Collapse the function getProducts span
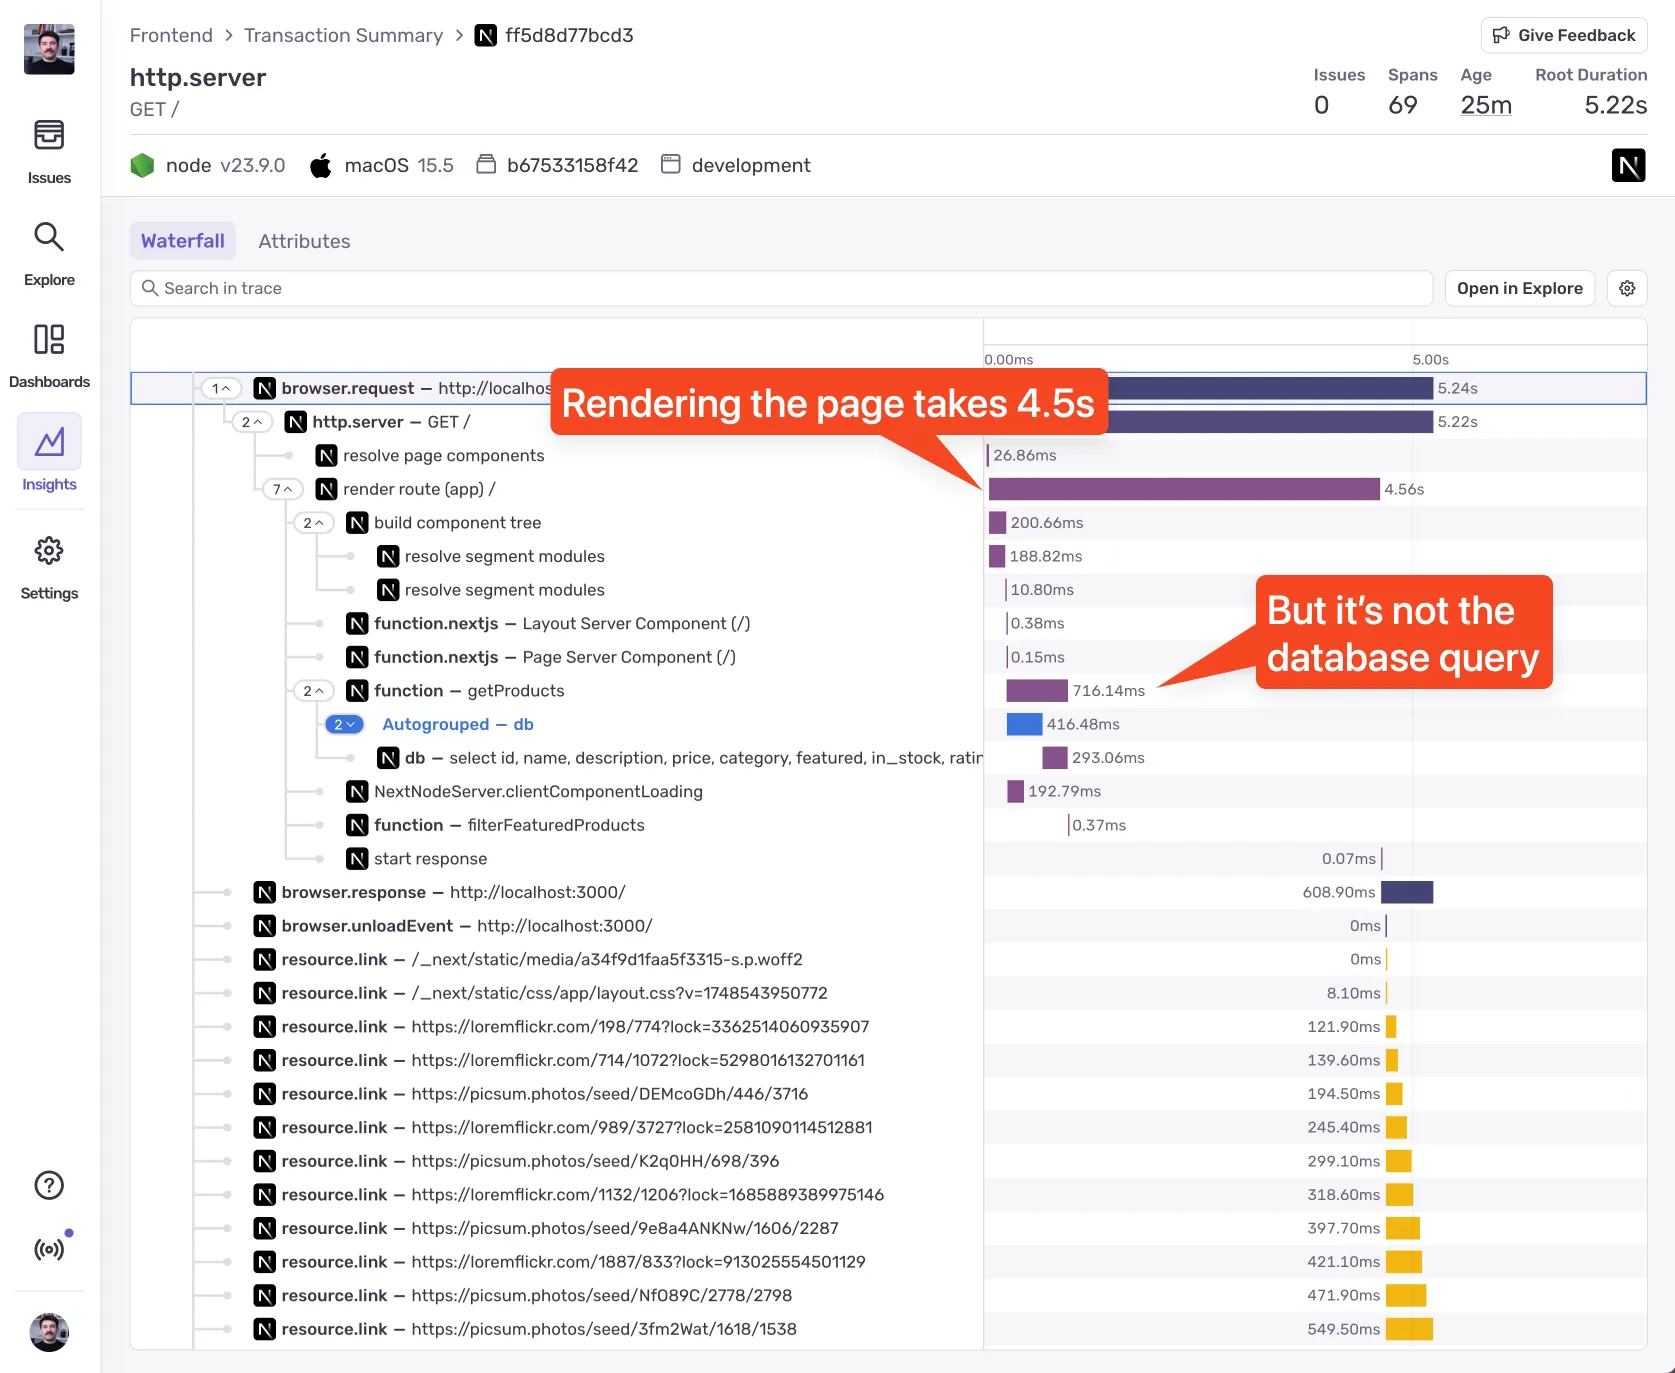The image size is (1675, 1373). click(313, 691)
